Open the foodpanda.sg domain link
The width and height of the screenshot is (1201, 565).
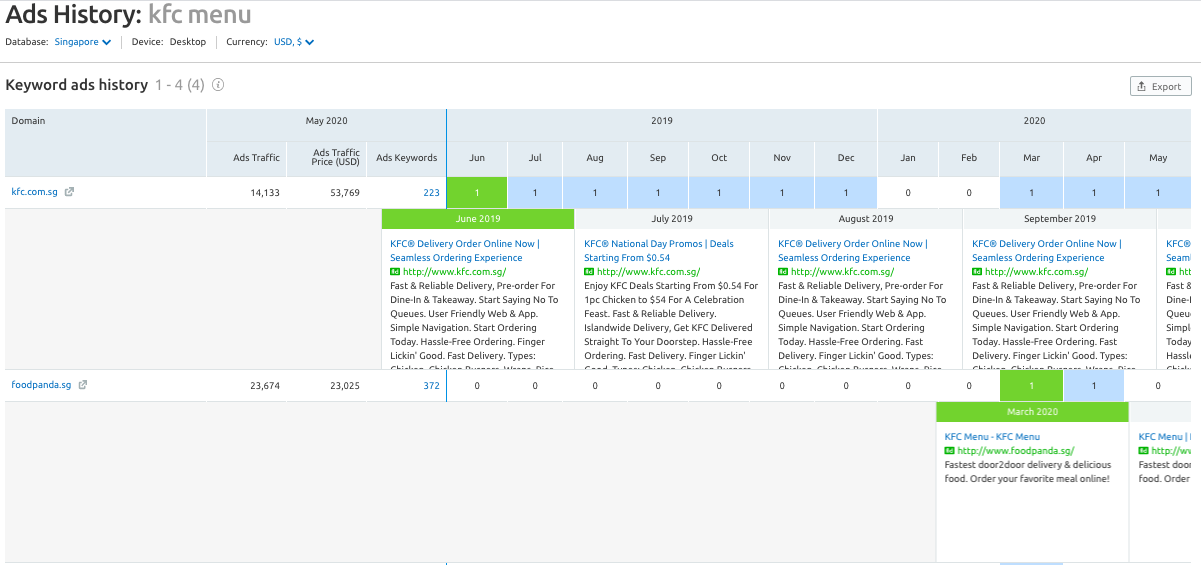point(42,385)
